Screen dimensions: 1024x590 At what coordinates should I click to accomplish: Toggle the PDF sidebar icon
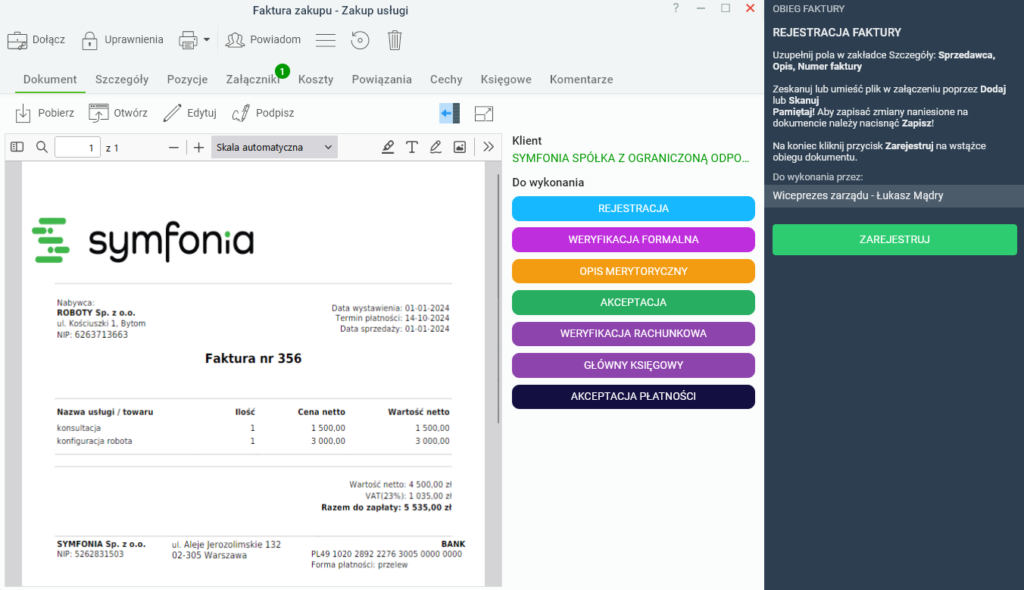point(17,147)
